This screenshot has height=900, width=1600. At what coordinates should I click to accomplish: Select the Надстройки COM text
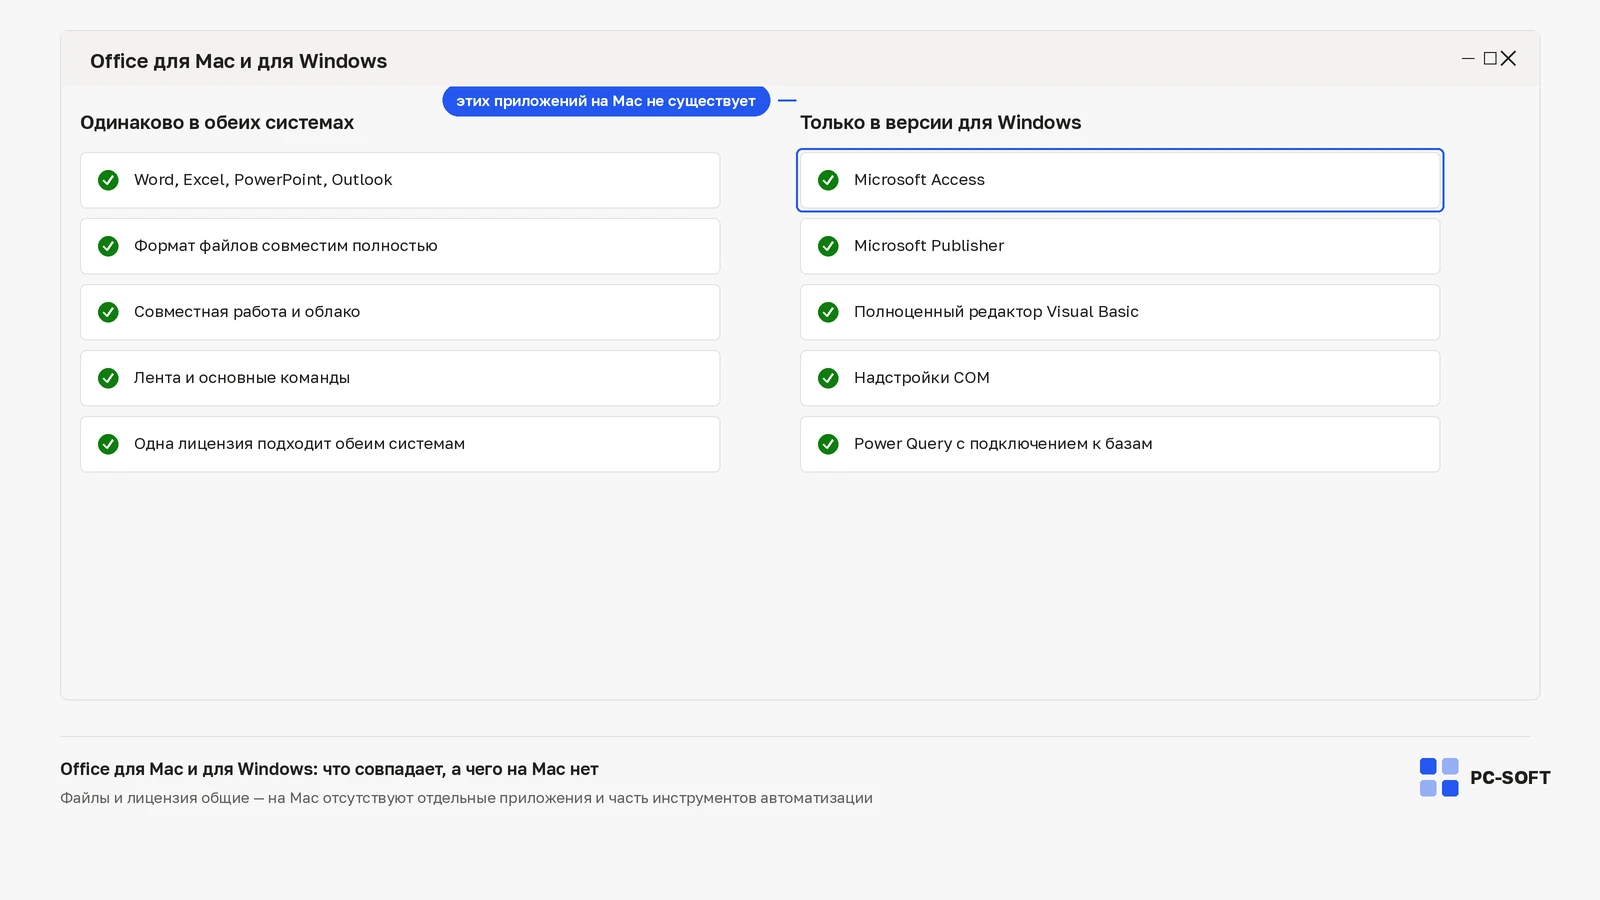click(x=922, y=378)
